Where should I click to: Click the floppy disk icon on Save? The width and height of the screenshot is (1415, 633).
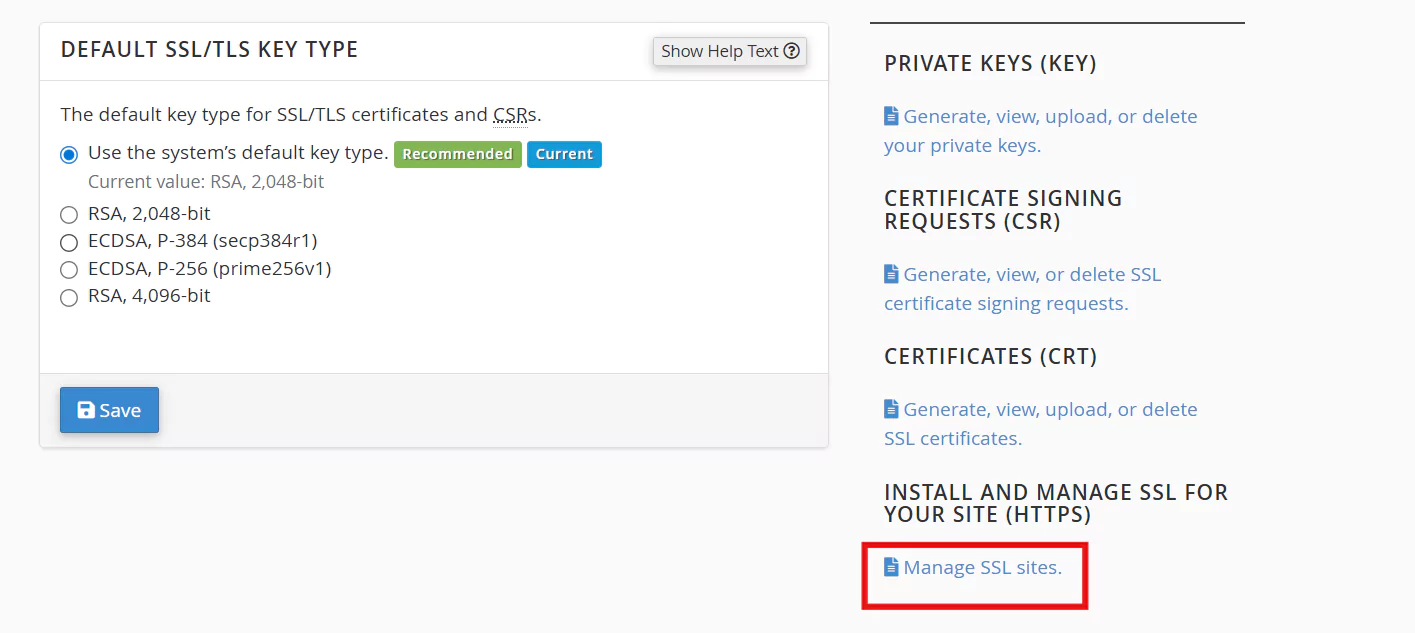[86, 410]
